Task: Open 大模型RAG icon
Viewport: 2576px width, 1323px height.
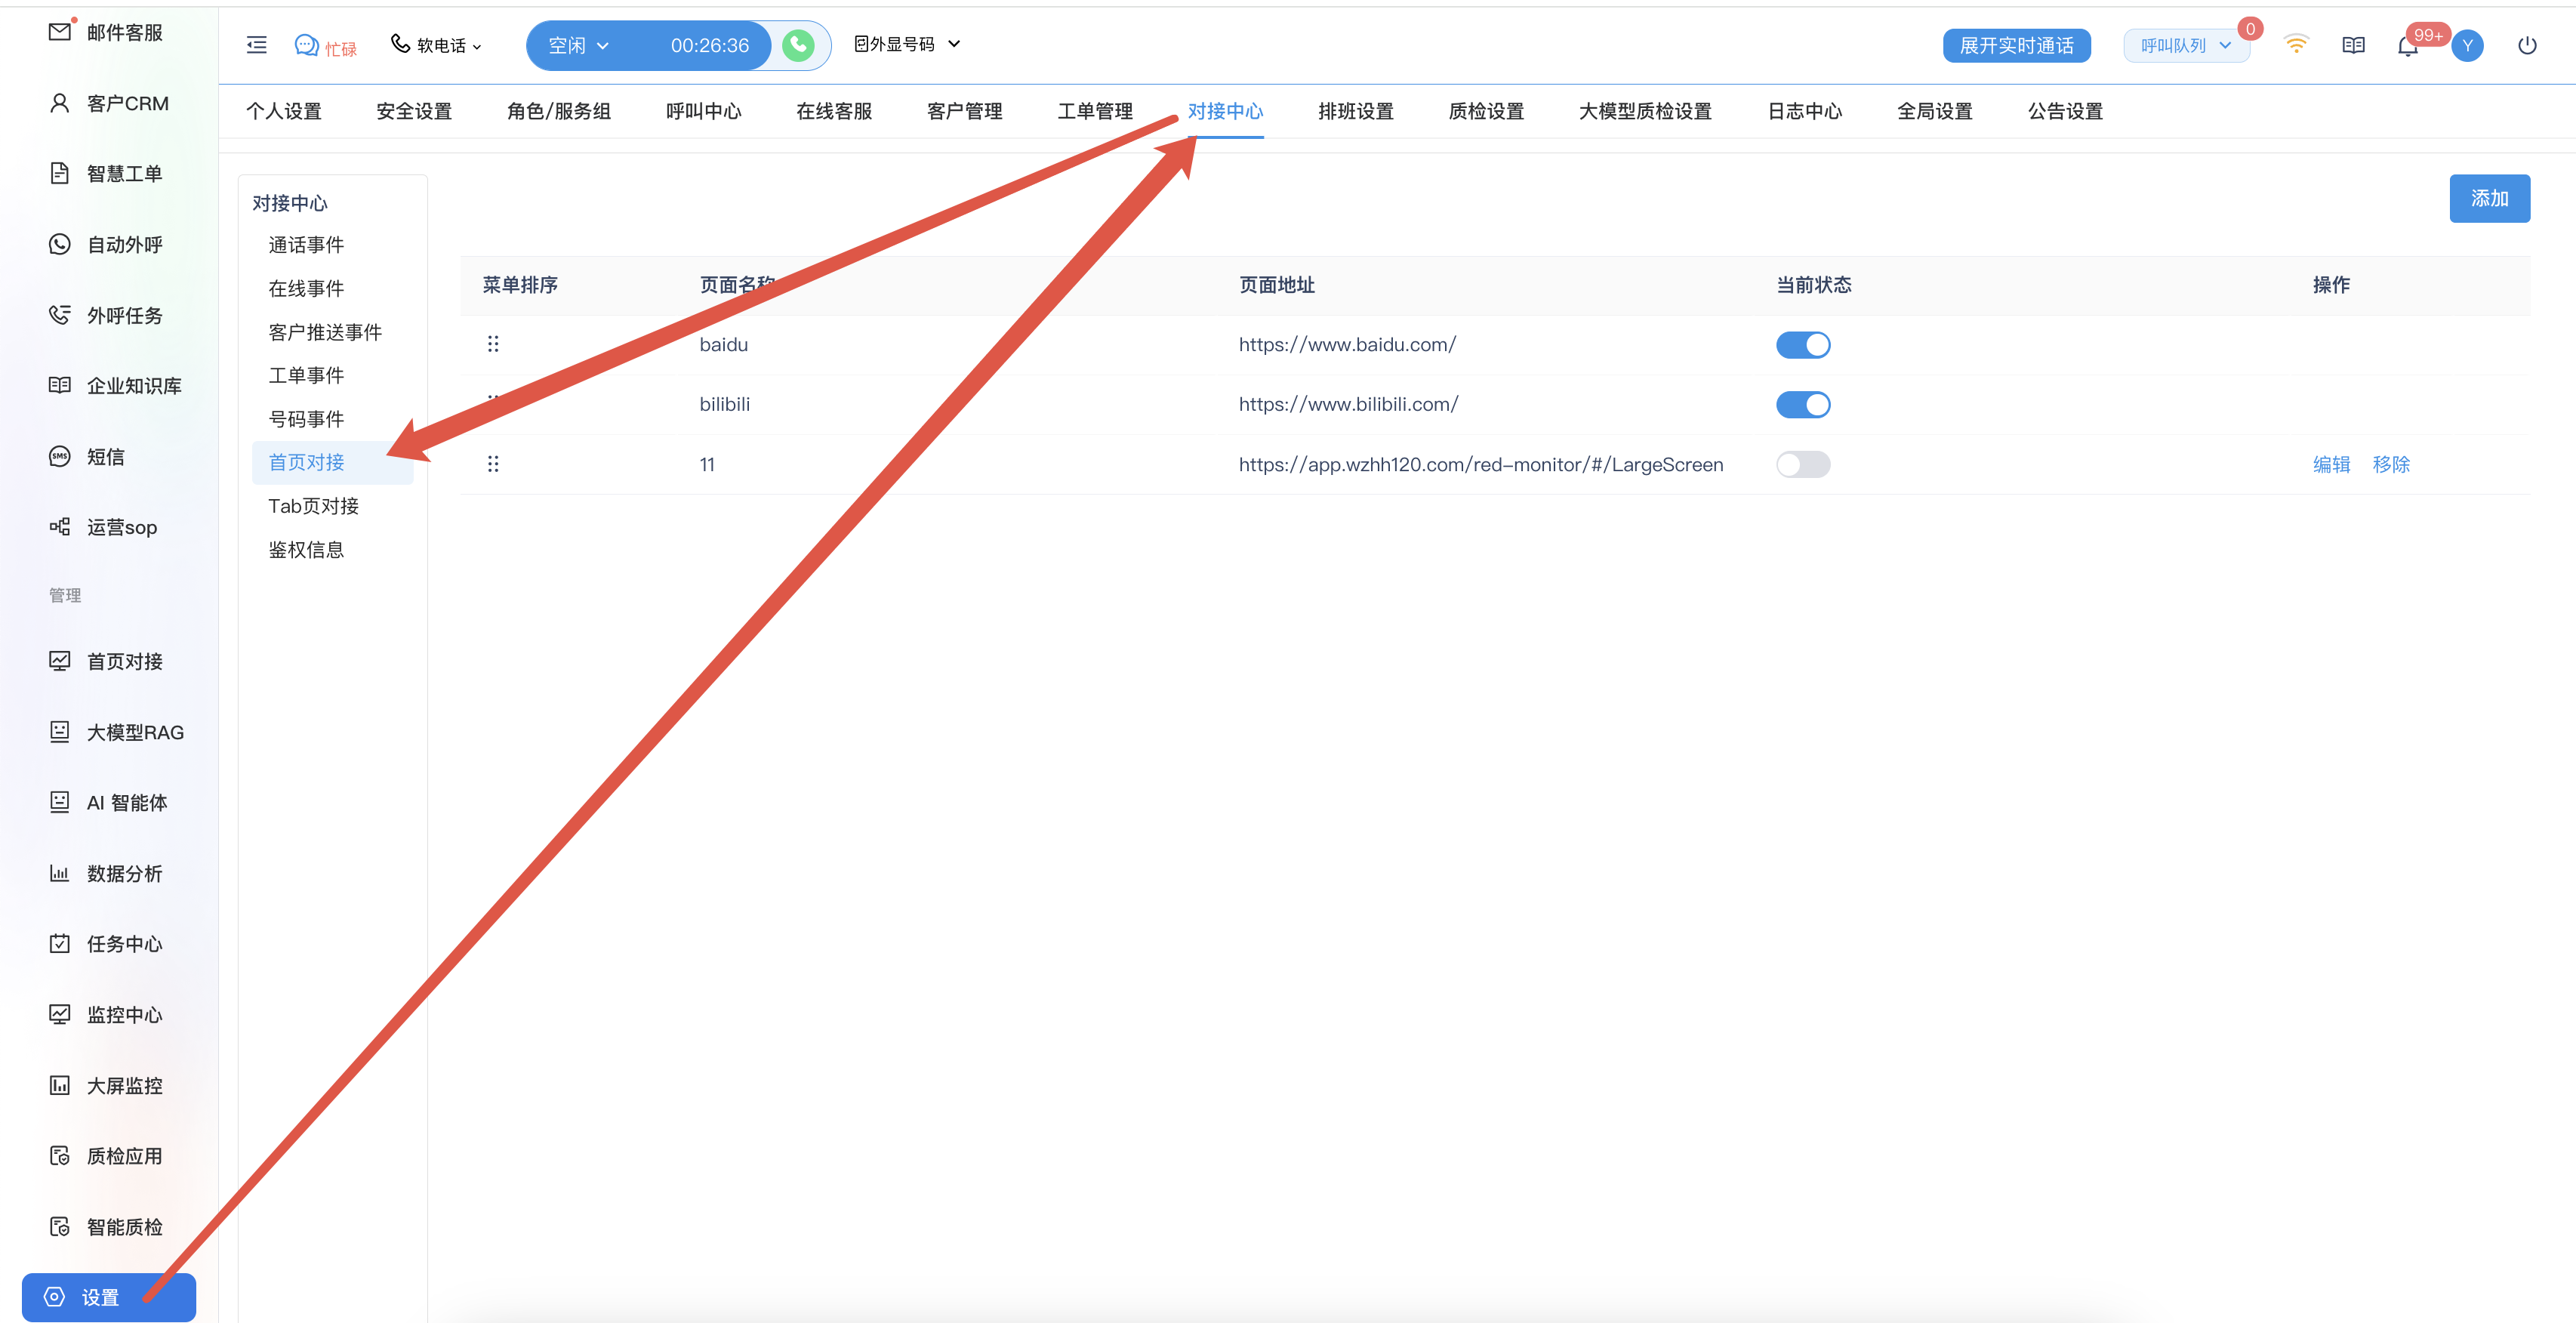Action: [60, 732]
